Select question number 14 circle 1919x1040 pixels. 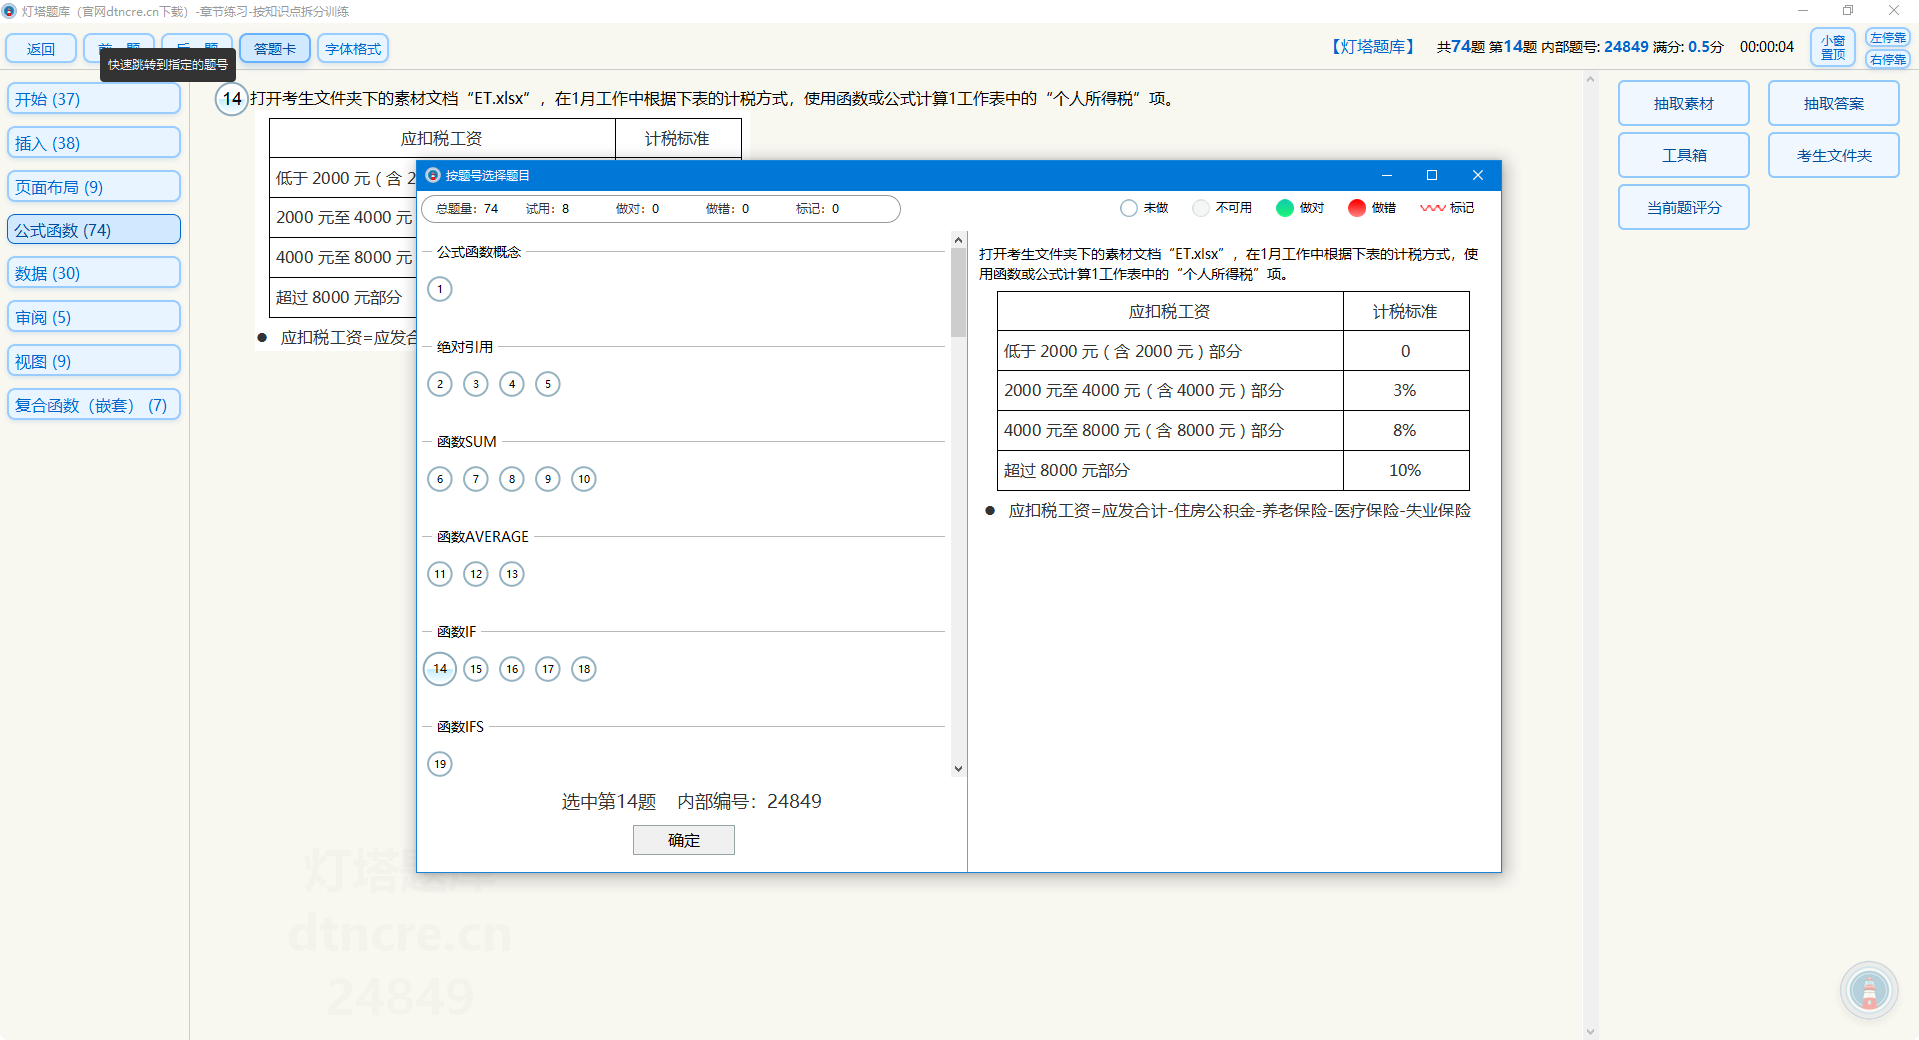click(440, 669)
